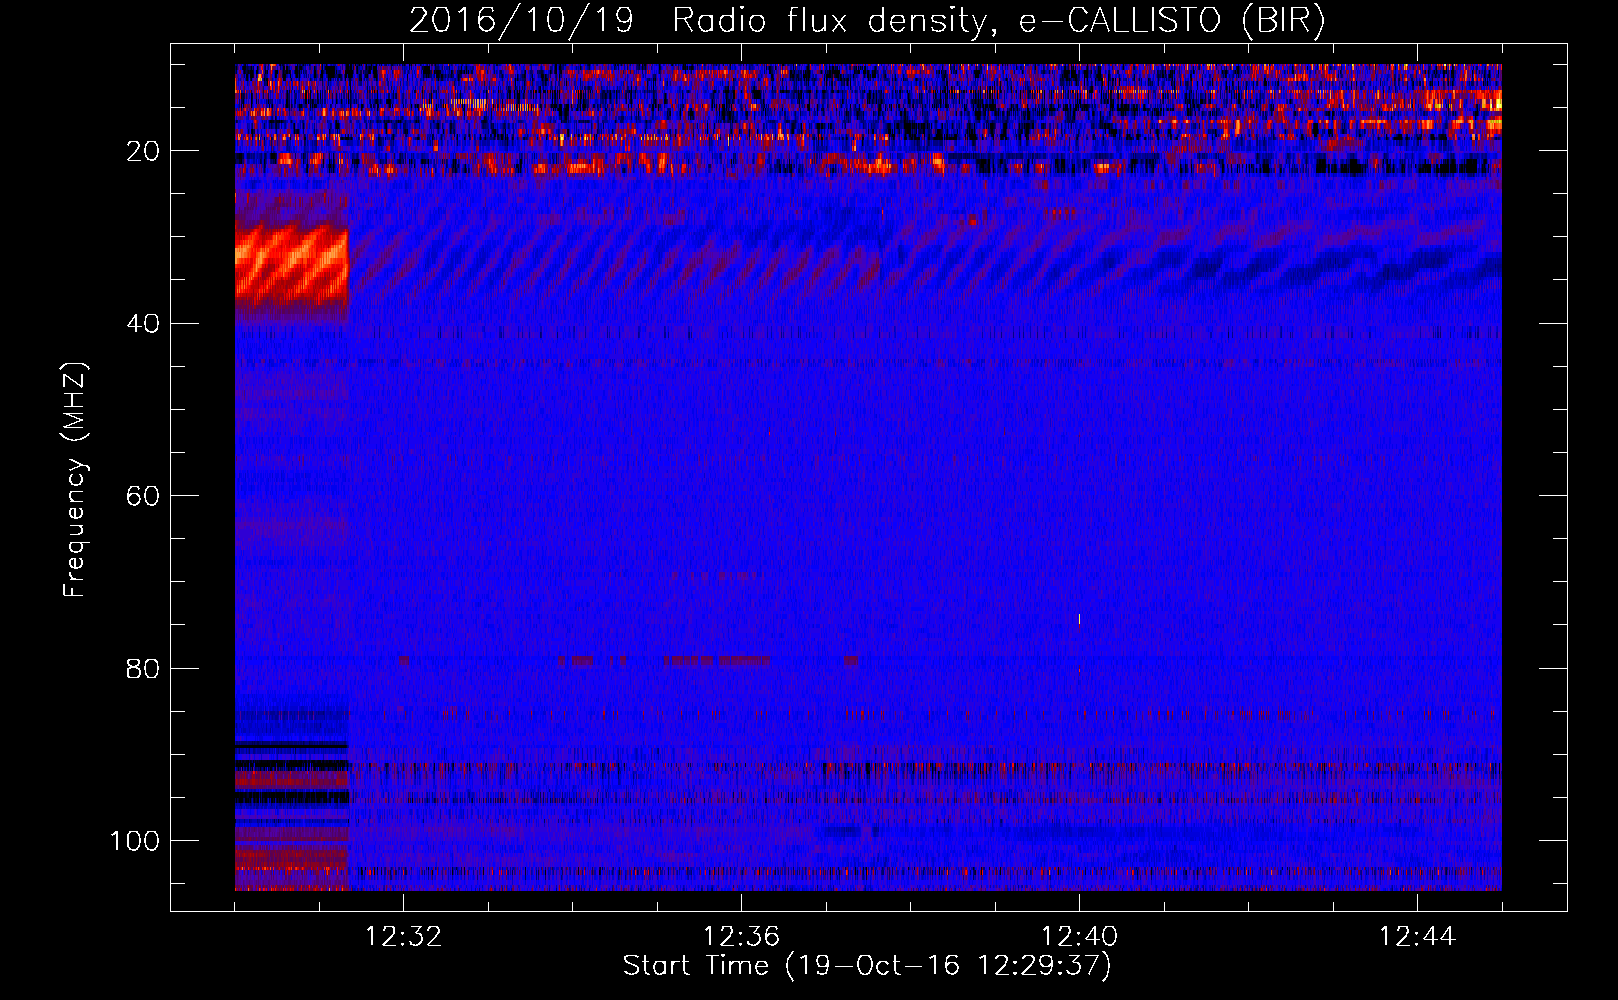This screenshot has width=1618, height=1000.
Task: Click the 'Start Time (19-Oct-16 12:29:37)' x-axis label
Action: [867, 966]
